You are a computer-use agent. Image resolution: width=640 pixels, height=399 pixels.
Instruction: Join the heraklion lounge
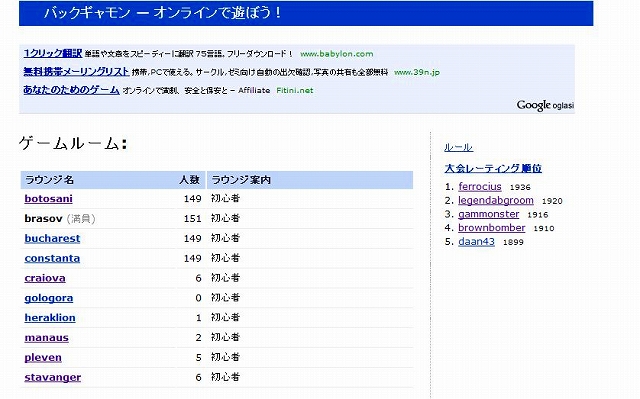point(50,318)
